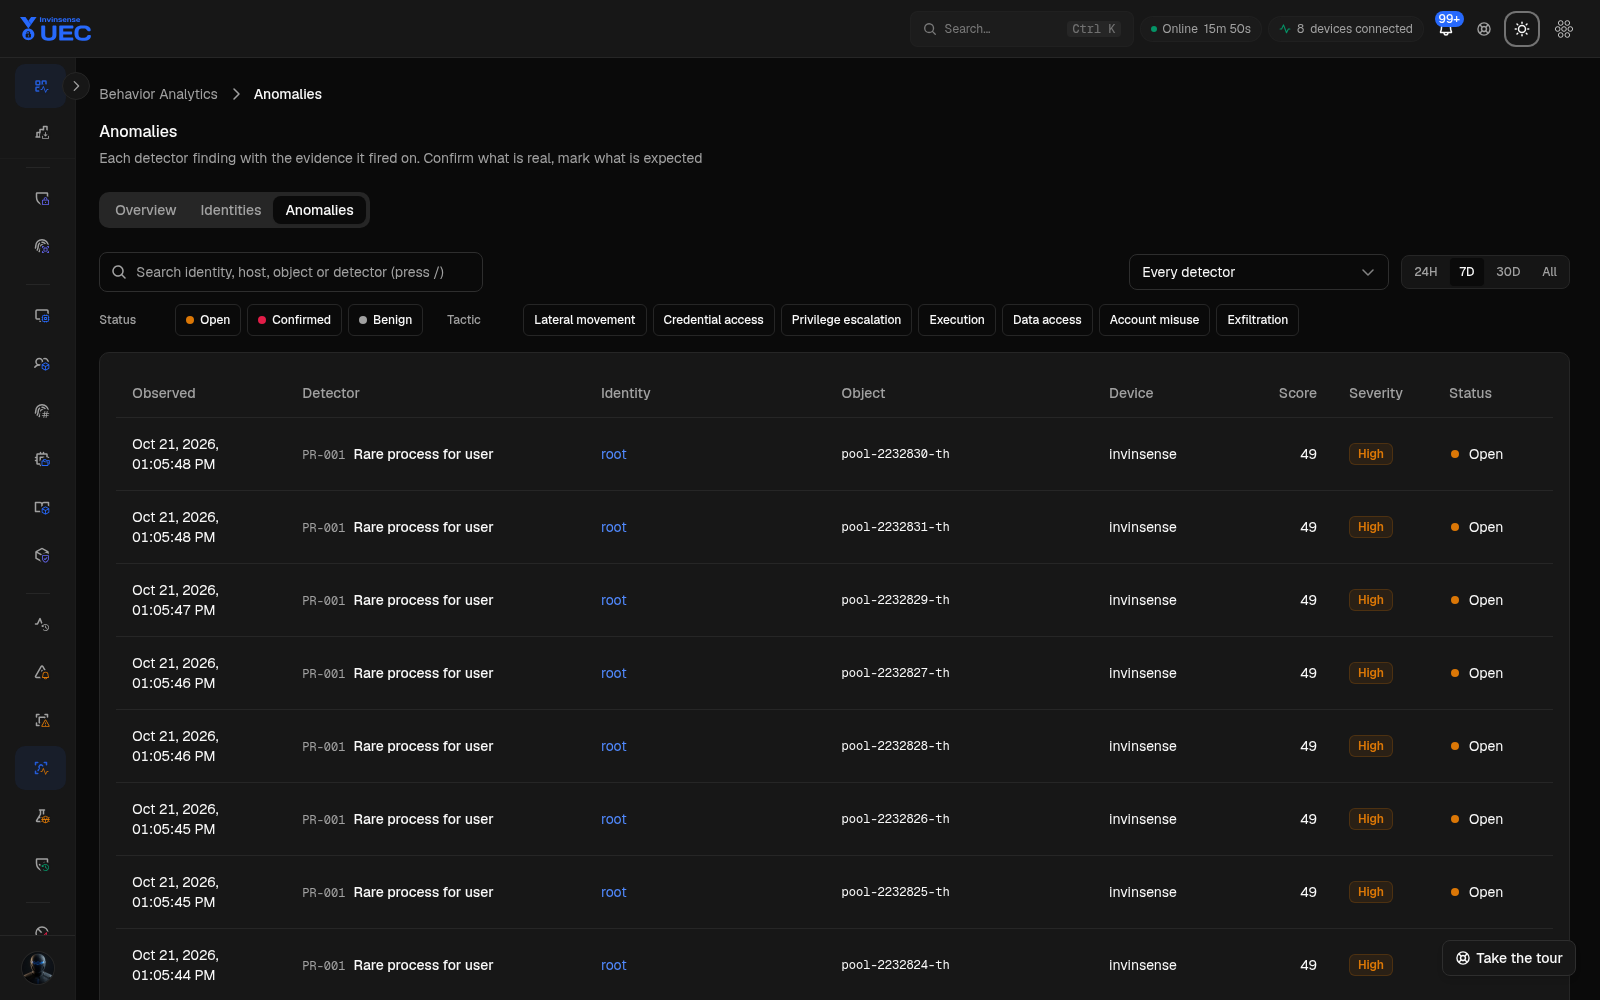The height and width of the screenshot is (1000, 1600).
Task: Open root identity for pool-2232830-th row
Action: [x=614, y=454]
